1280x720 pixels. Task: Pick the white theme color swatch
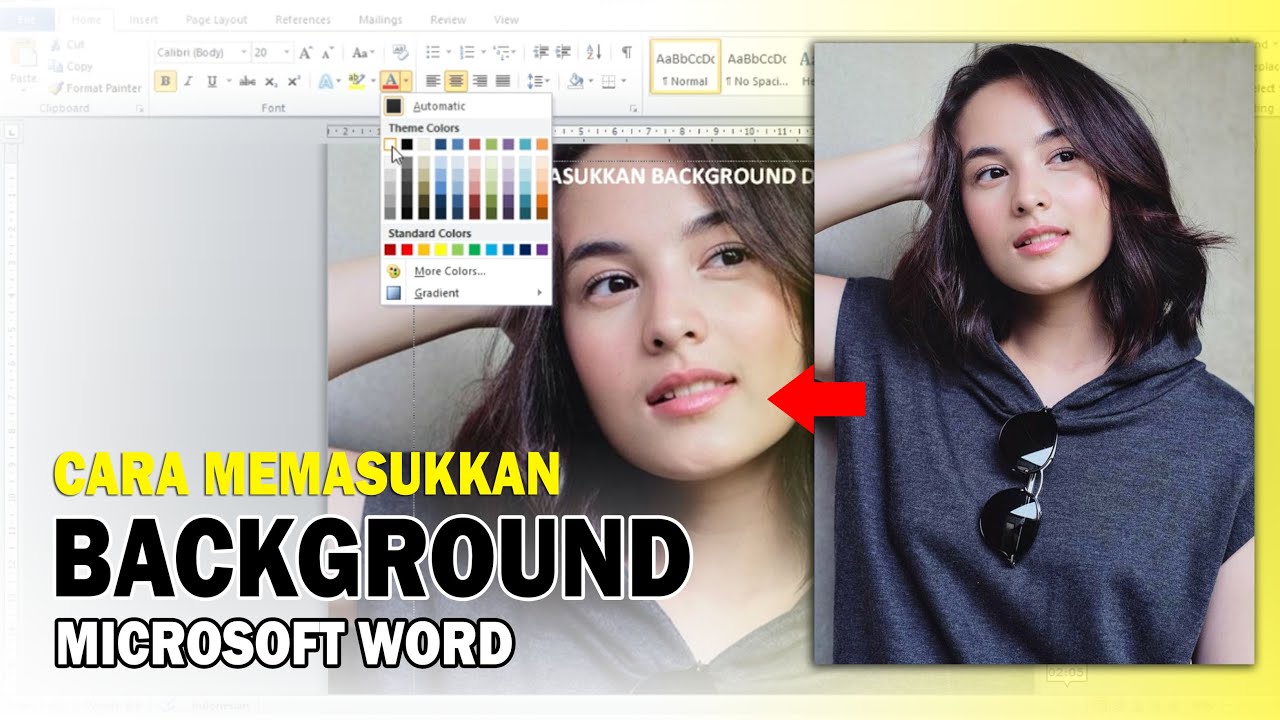click(390, 144)
